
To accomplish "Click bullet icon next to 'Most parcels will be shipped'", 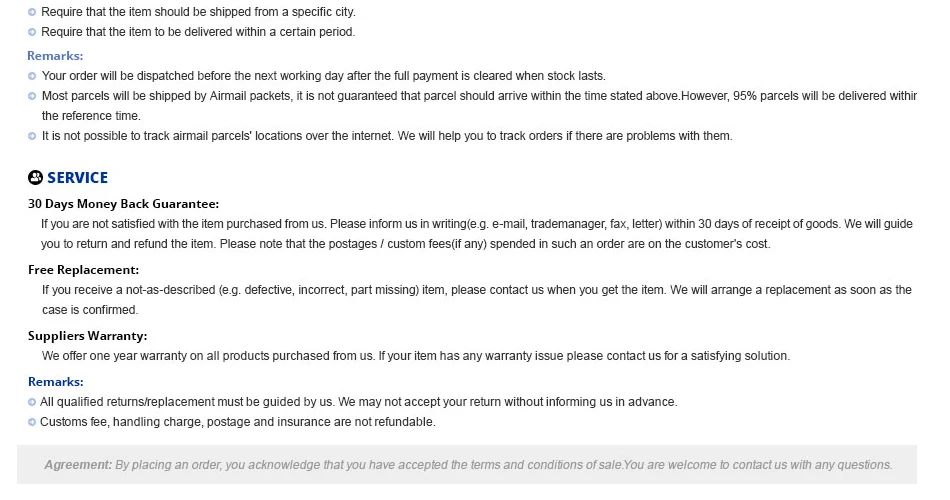I will point(32,96).
